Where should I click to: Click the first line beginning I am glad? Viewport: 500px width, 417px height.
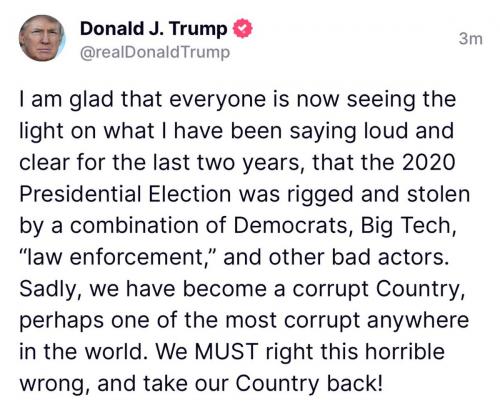tap(237, 99)
